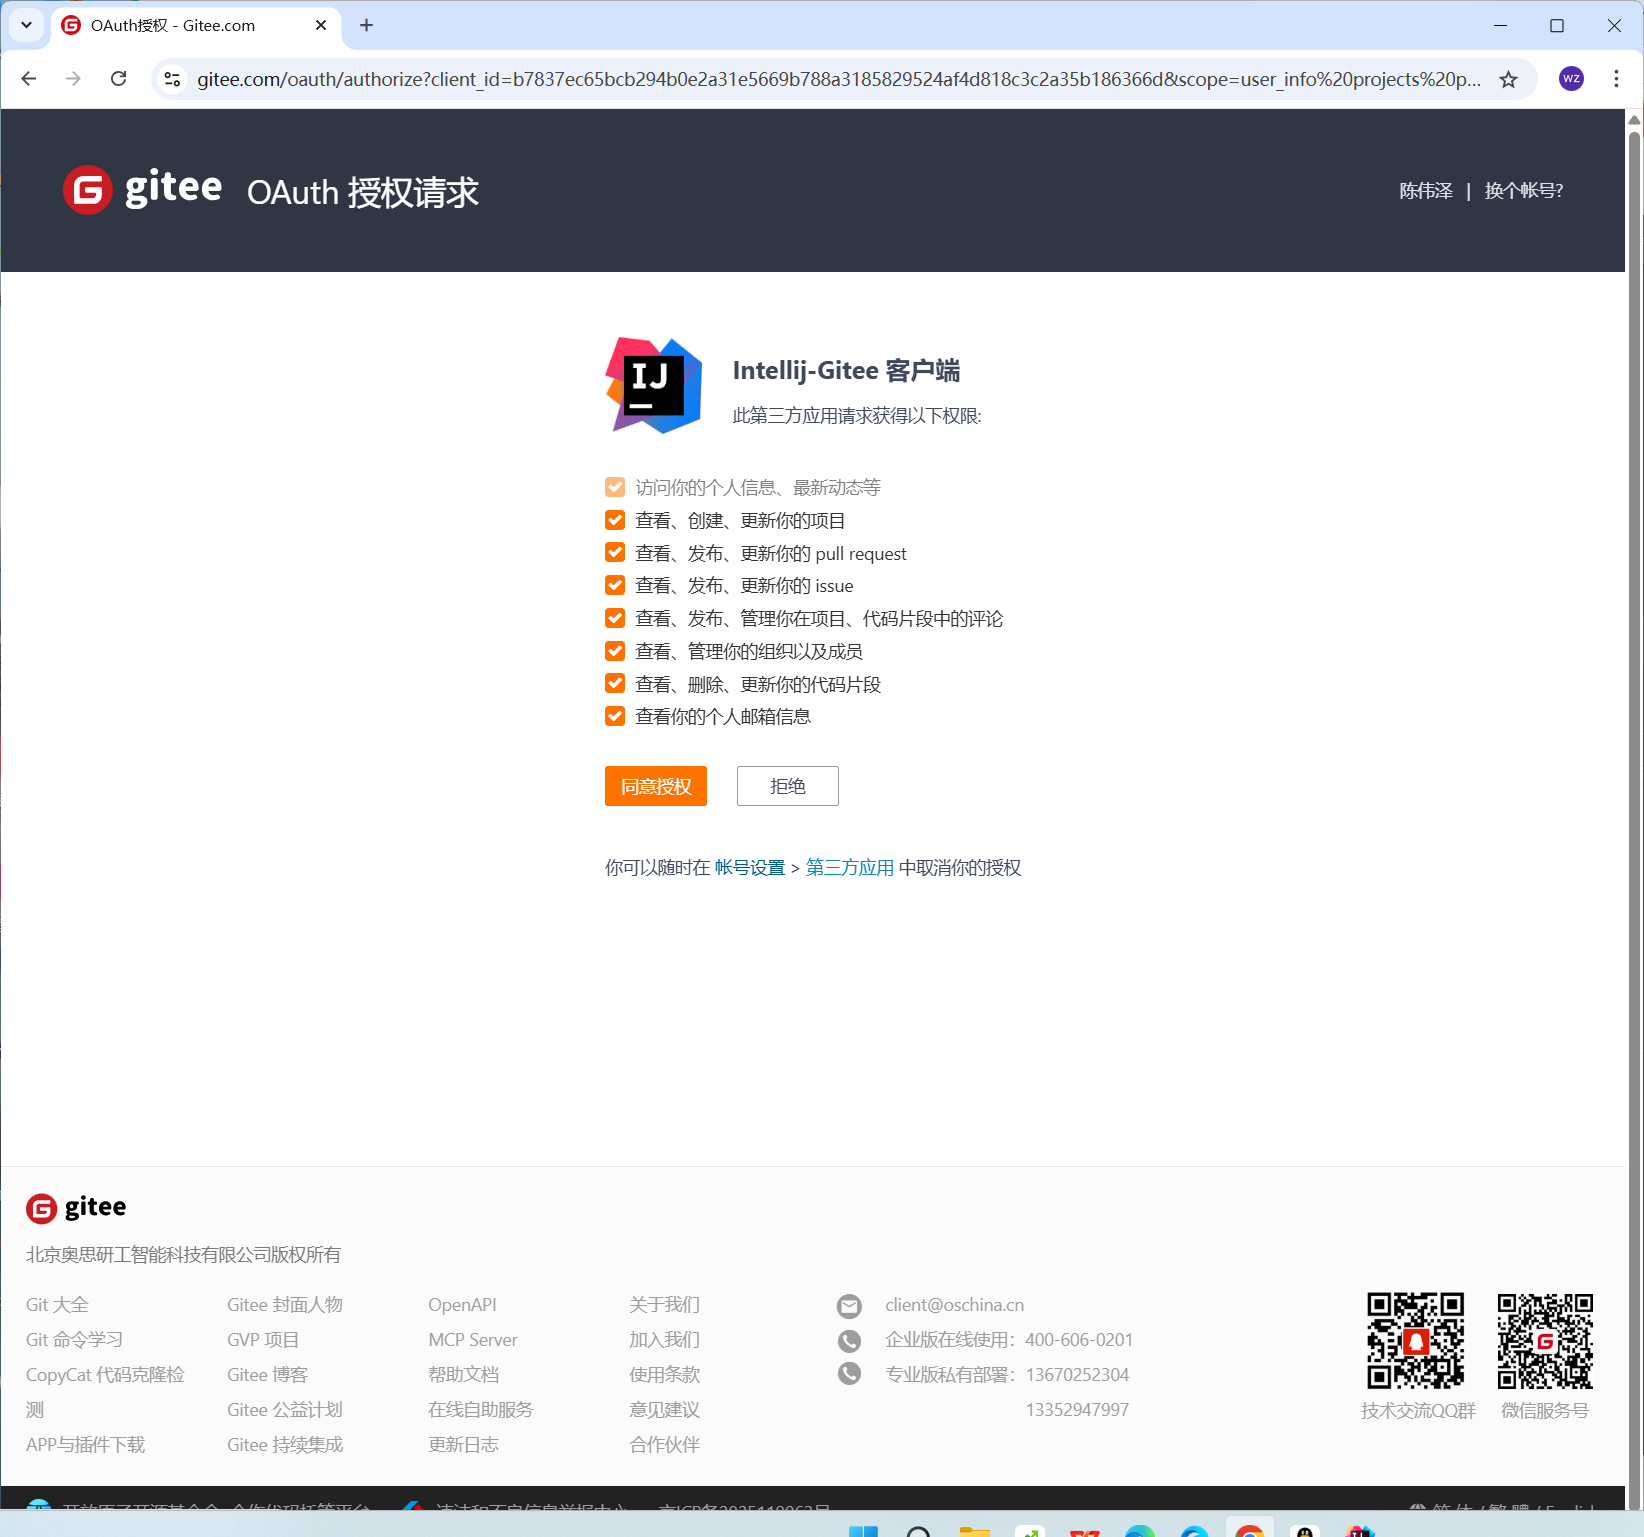This screenshot has height=1537, width=1644.
Task: Click the IntelliJ IJ application logo
Action: click(x=654, y=385)
